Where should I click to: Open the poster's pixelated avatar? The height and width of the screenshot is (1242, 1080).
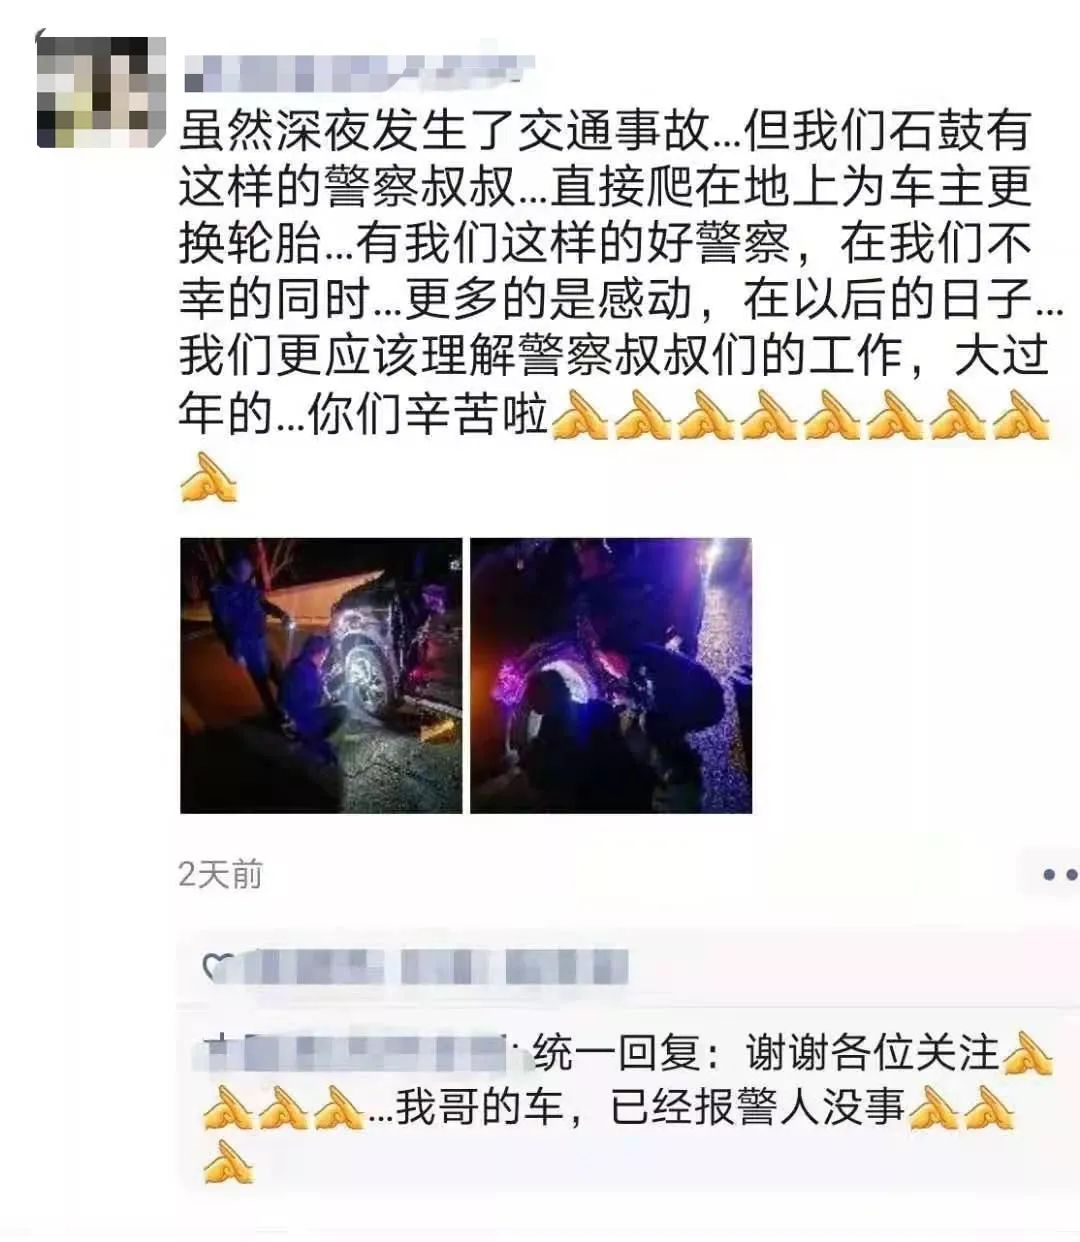tap(100, 92)
